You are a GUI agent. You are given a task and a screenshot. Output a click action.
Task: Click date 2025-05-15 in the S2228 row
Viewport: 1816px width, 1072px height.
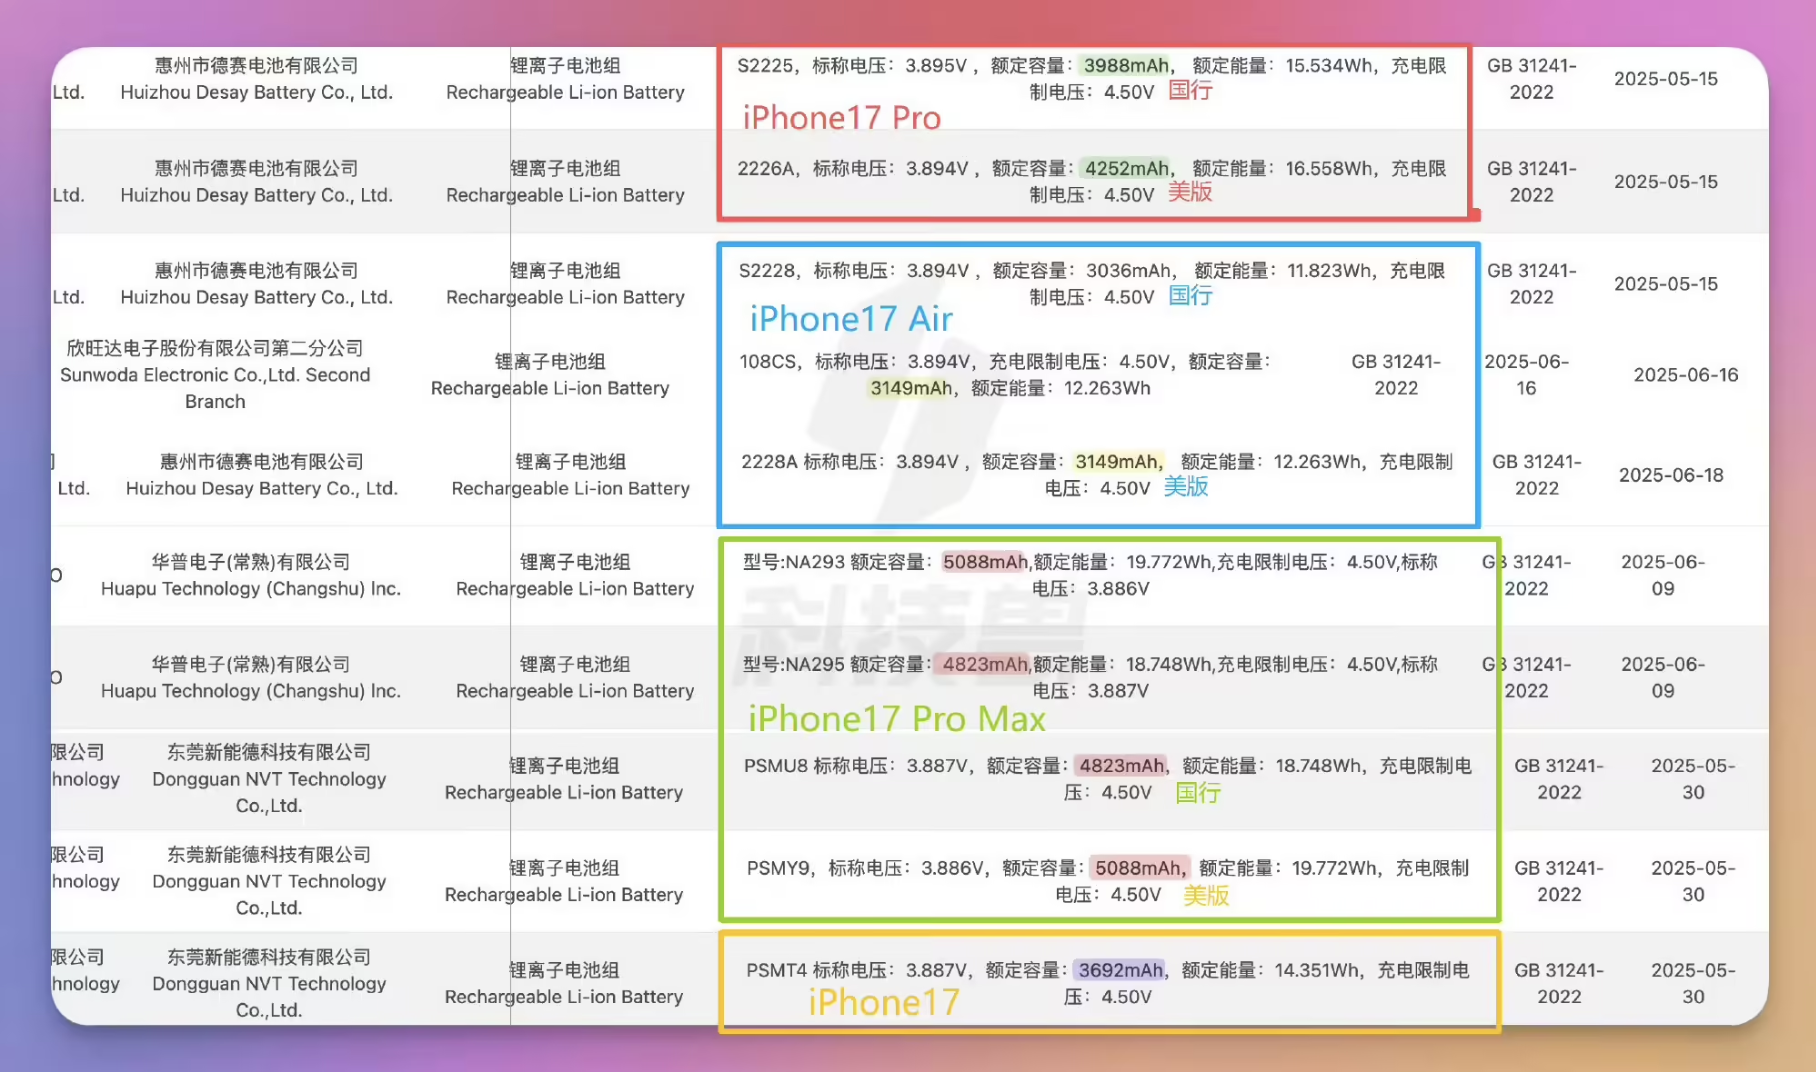pyautogui.click(x=1665, y=283)
